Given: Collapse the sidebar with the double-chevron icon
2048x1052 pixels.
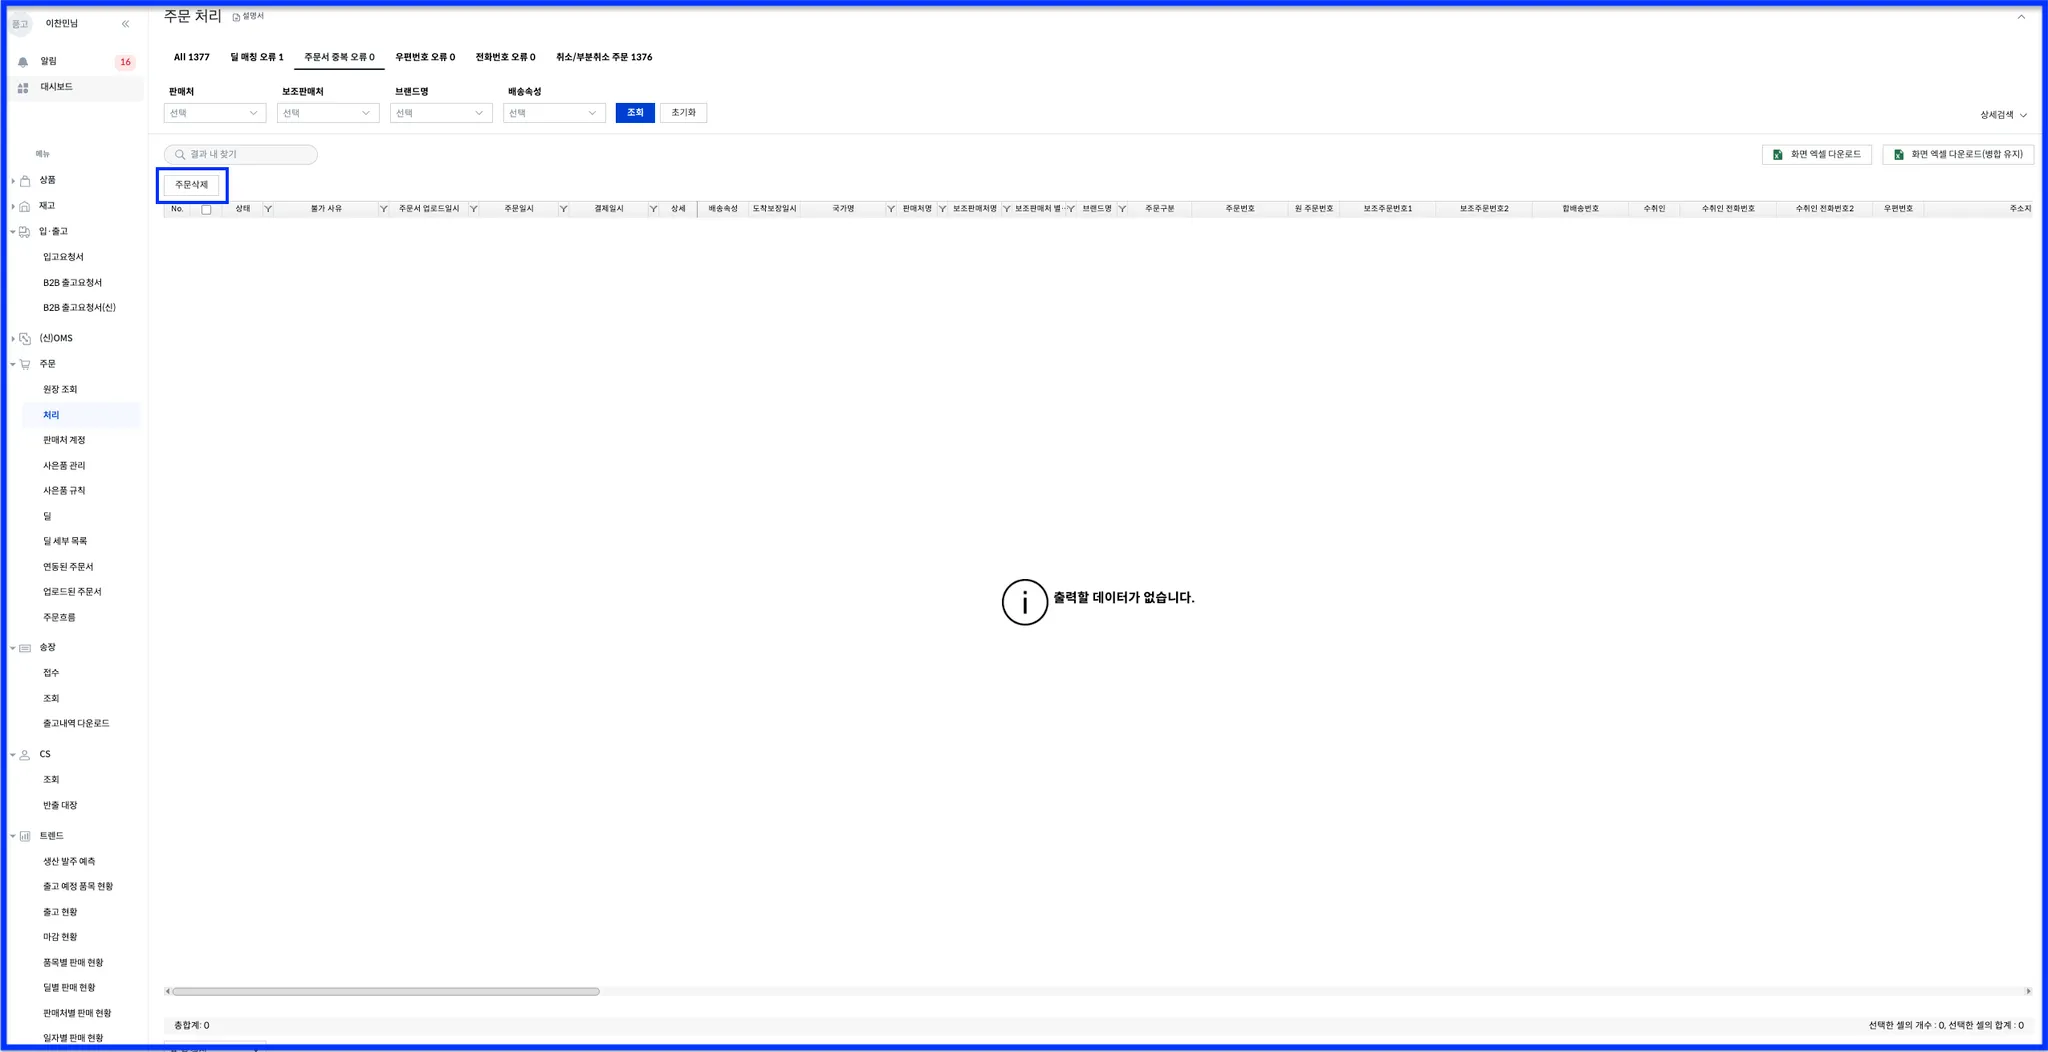Looking at the screenshot, I should pyautogui.click(x=125, y=24).
